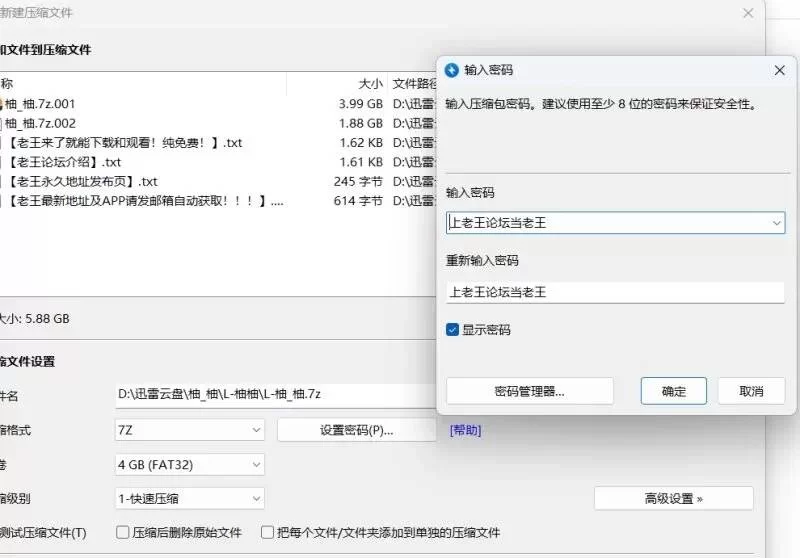Click the 文件路径 column header
Screen dimensions: 800x558
point(414,84)
